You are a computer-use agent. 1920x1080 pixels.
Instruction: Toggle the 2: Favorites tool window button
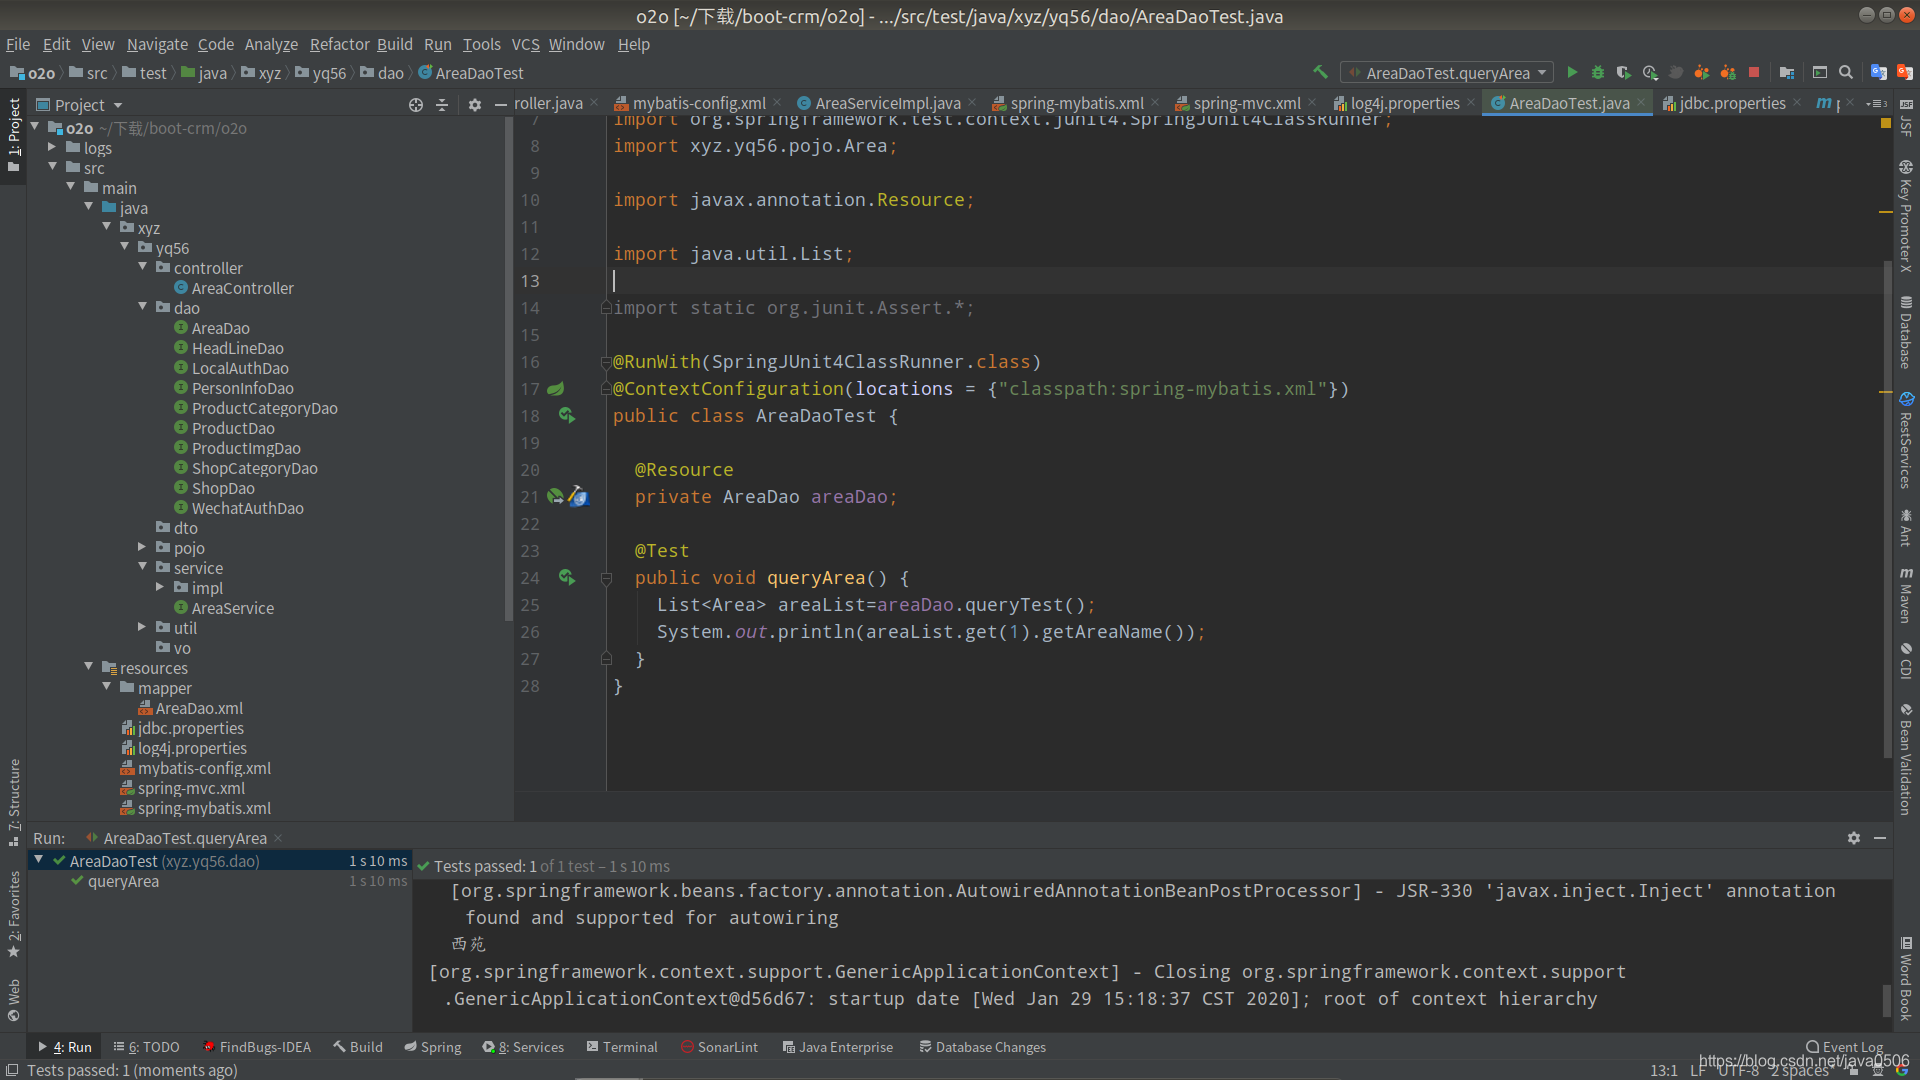pos(14,914)
